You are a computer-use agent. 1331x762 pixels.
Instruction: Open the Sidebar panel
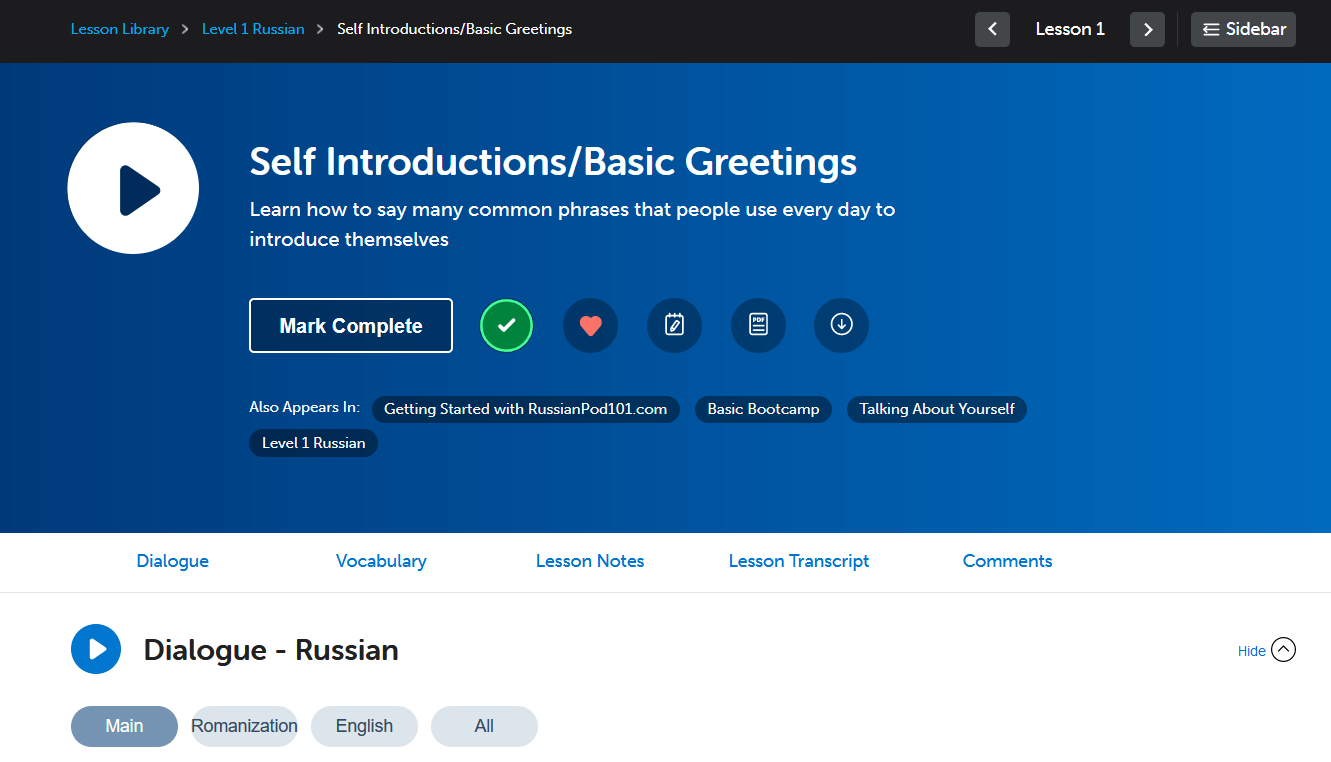point(1243,29)
